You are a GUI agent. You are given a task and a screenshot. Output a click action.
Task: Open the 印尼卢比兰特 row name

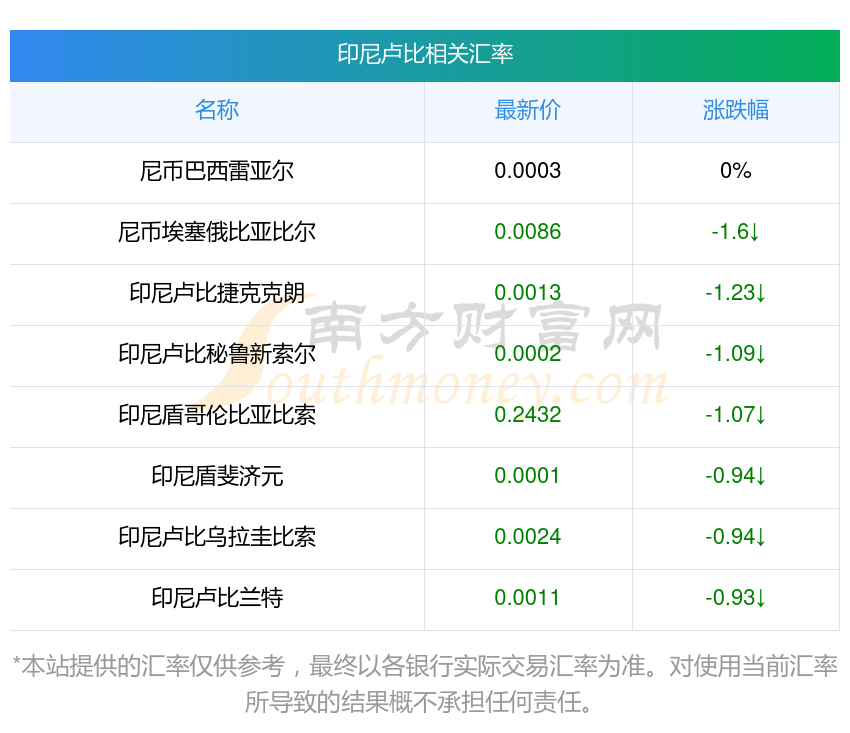tap(217, 598)
